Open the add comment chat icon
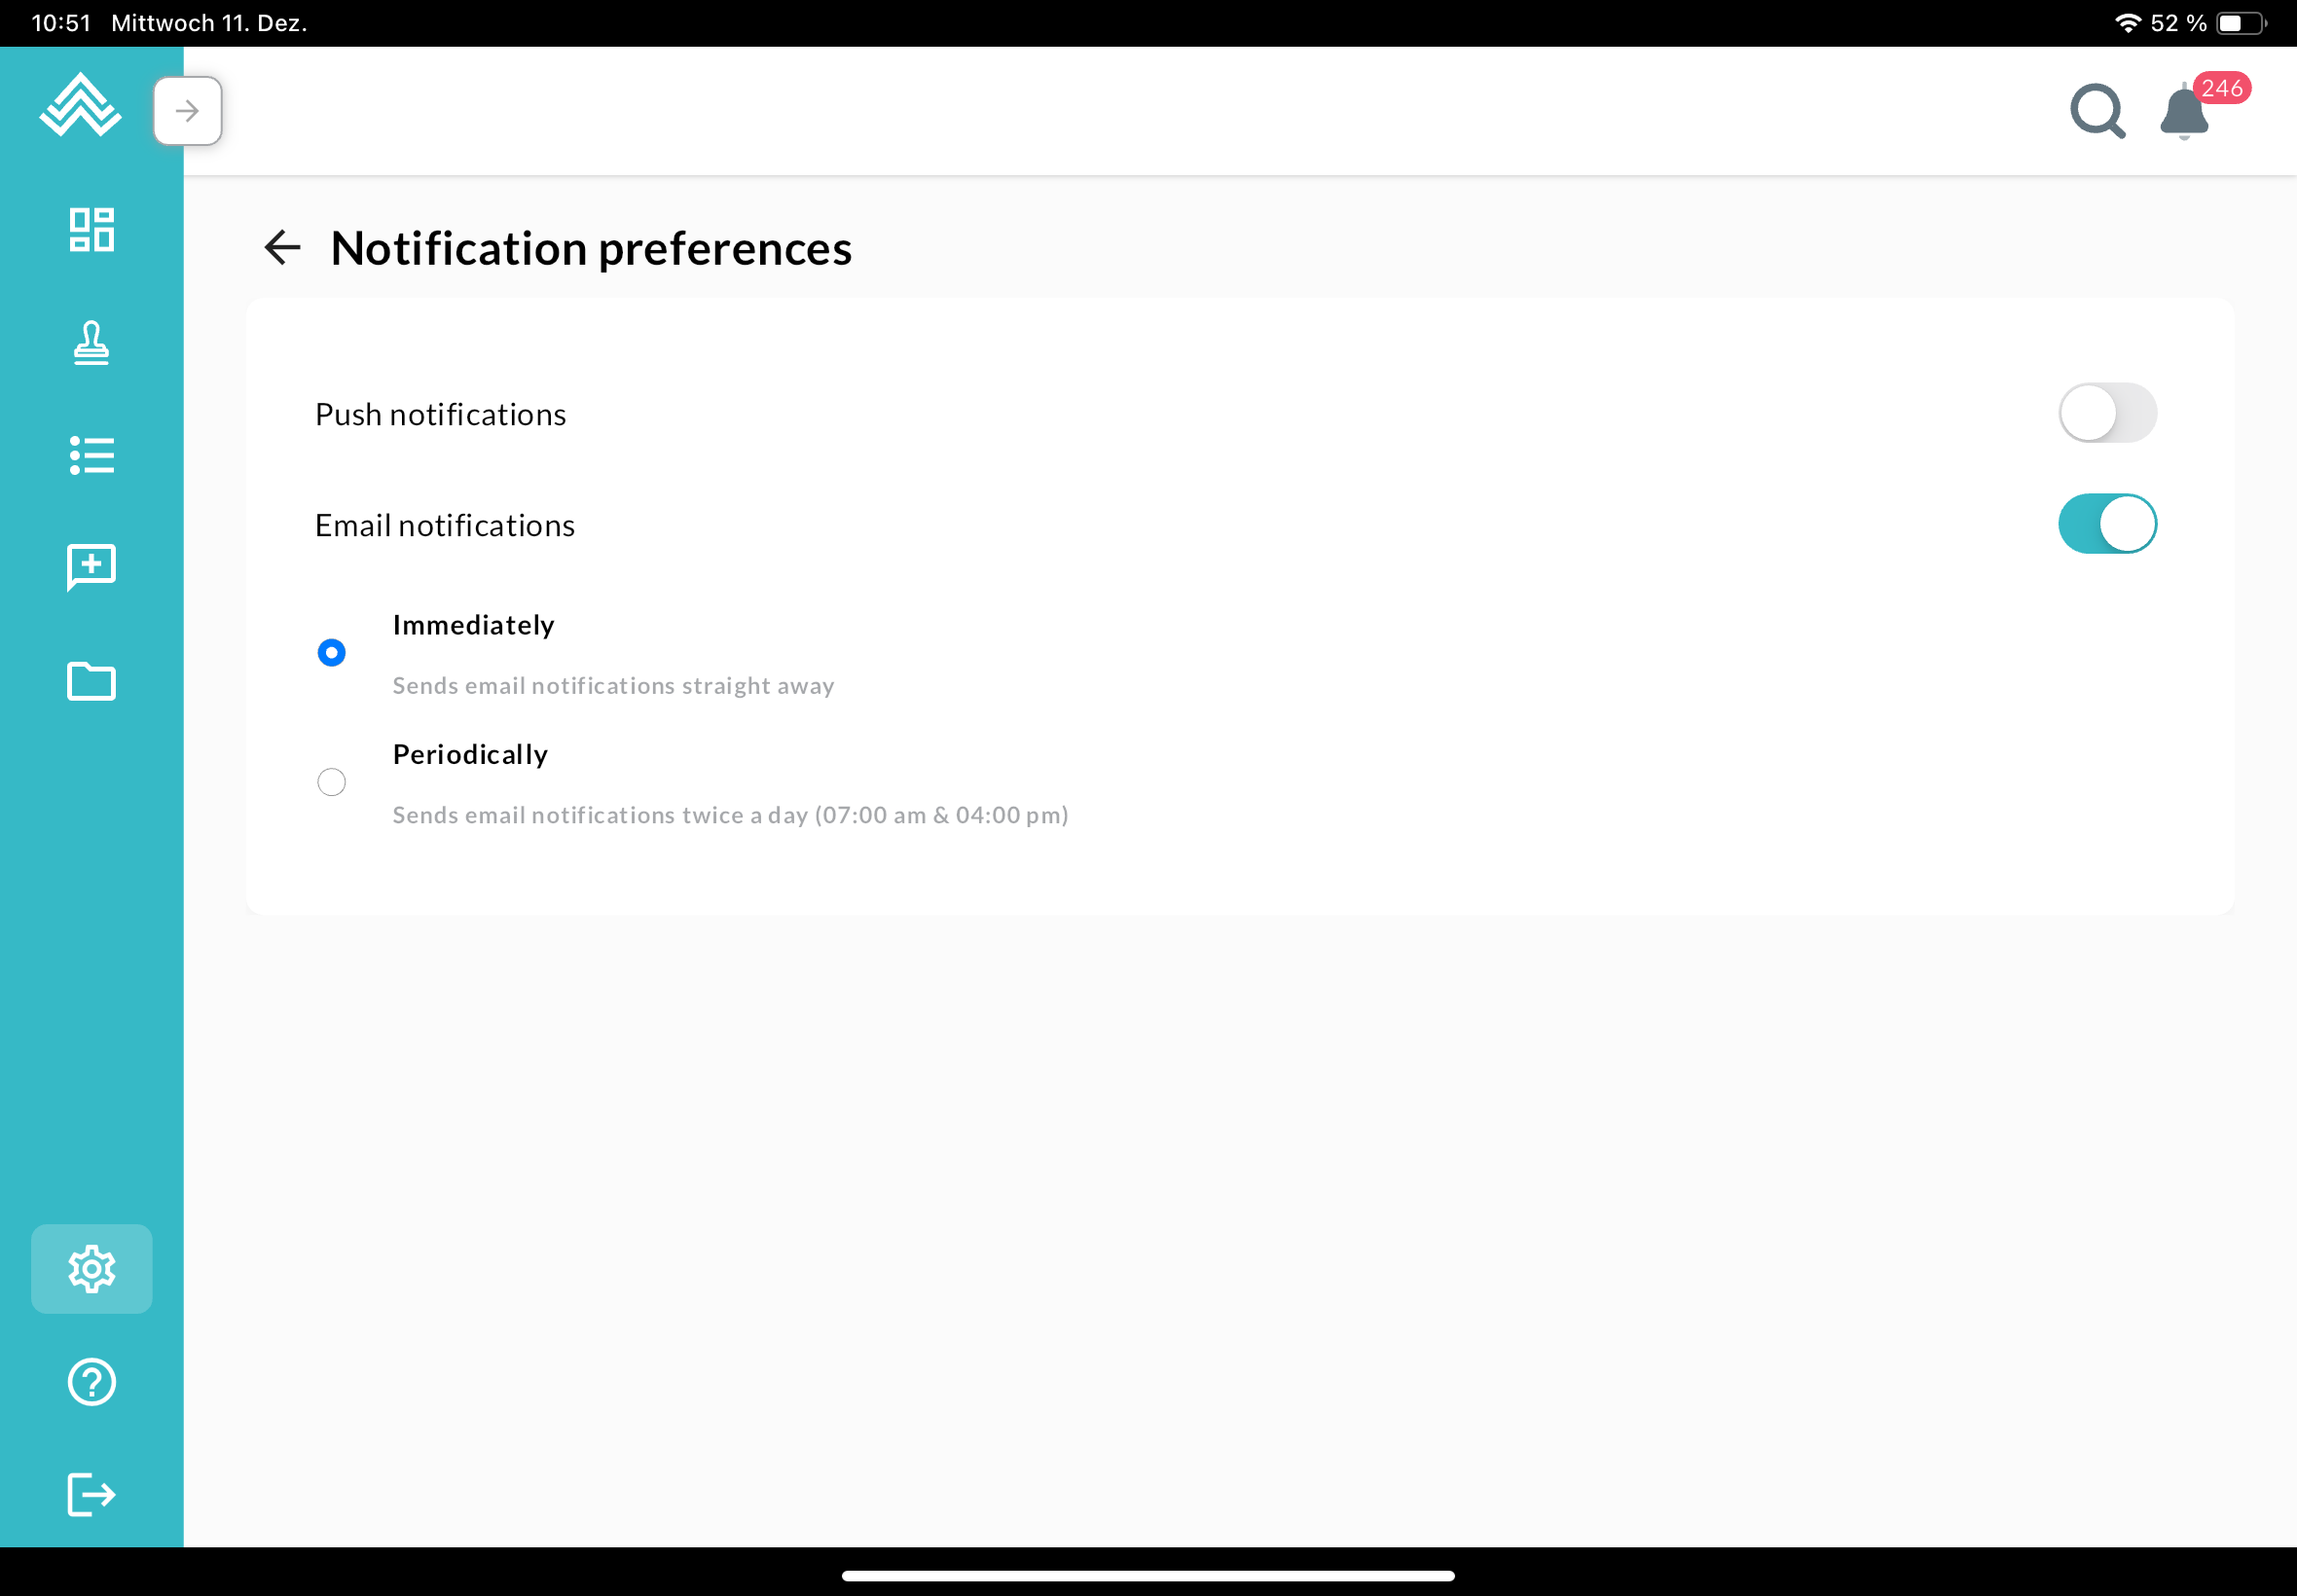This screenshot has height=1596, width=2297. click(x=91, y=567)
